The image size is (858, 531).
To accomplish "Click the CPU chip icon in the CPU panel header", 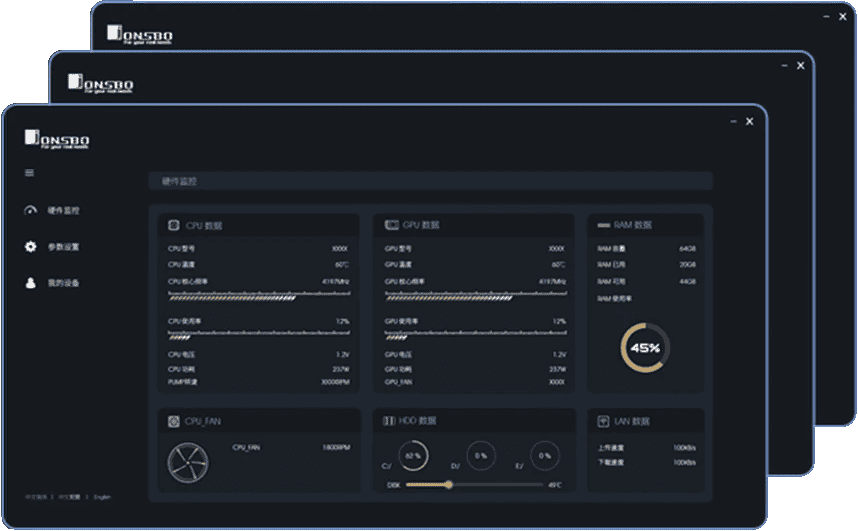I will (173, 225).
